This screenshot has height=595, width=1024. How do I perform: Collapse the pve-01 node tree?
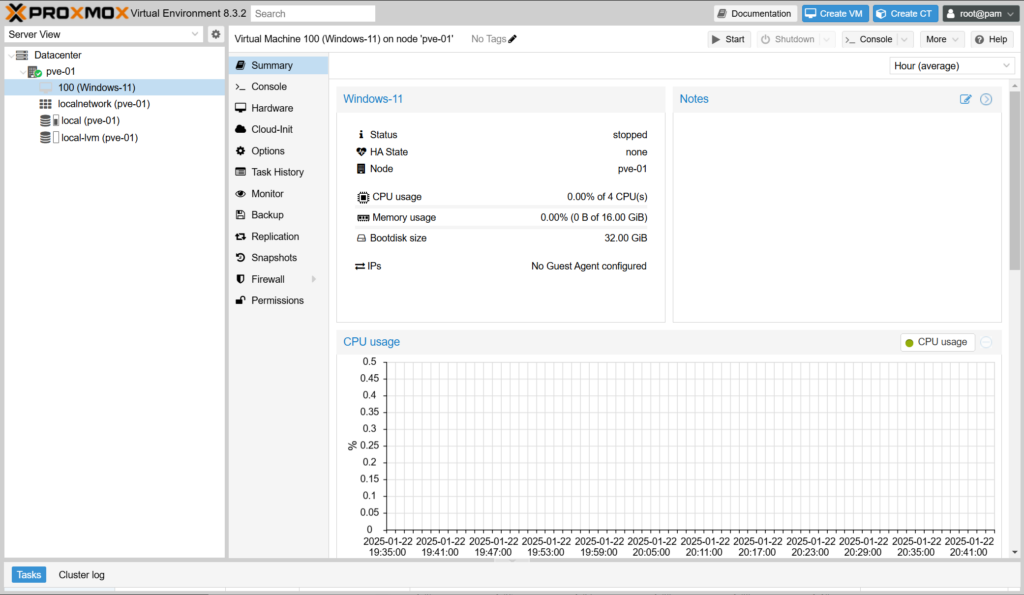click(x=23, y=72)
